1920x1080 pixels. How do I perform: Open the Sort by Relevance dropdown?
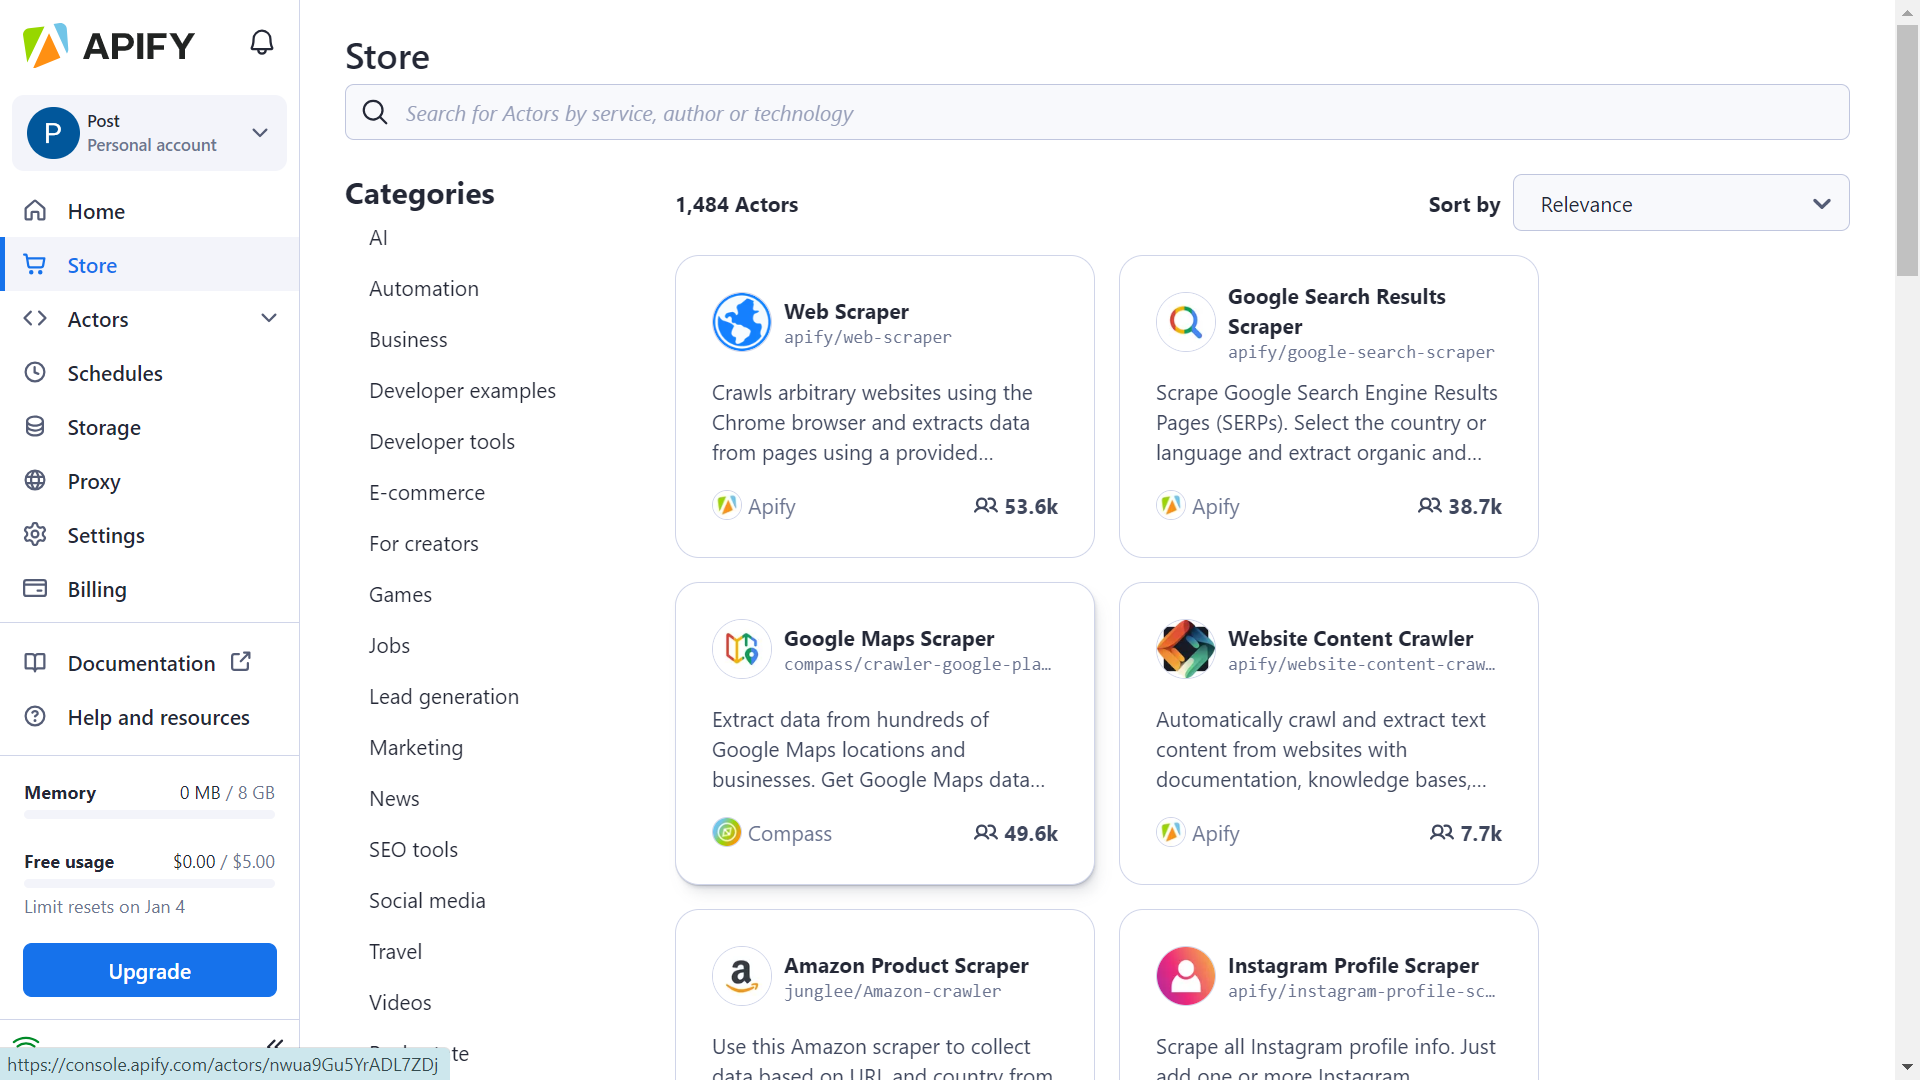[1680, 203]
